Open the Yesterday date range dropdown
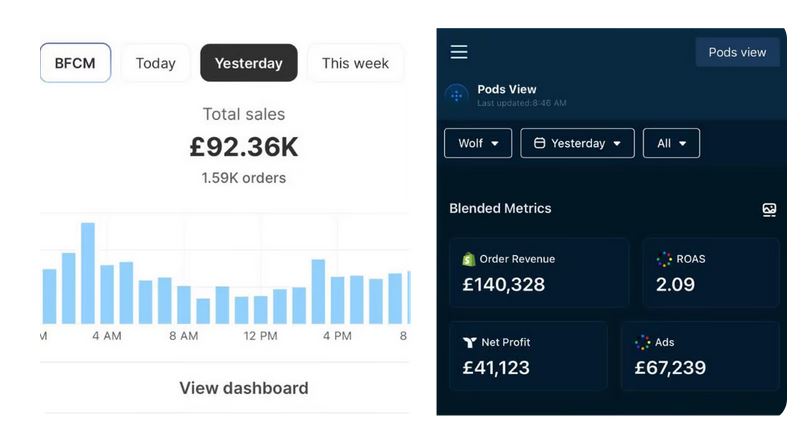This screenshot has height=438, width=806. 578,143
